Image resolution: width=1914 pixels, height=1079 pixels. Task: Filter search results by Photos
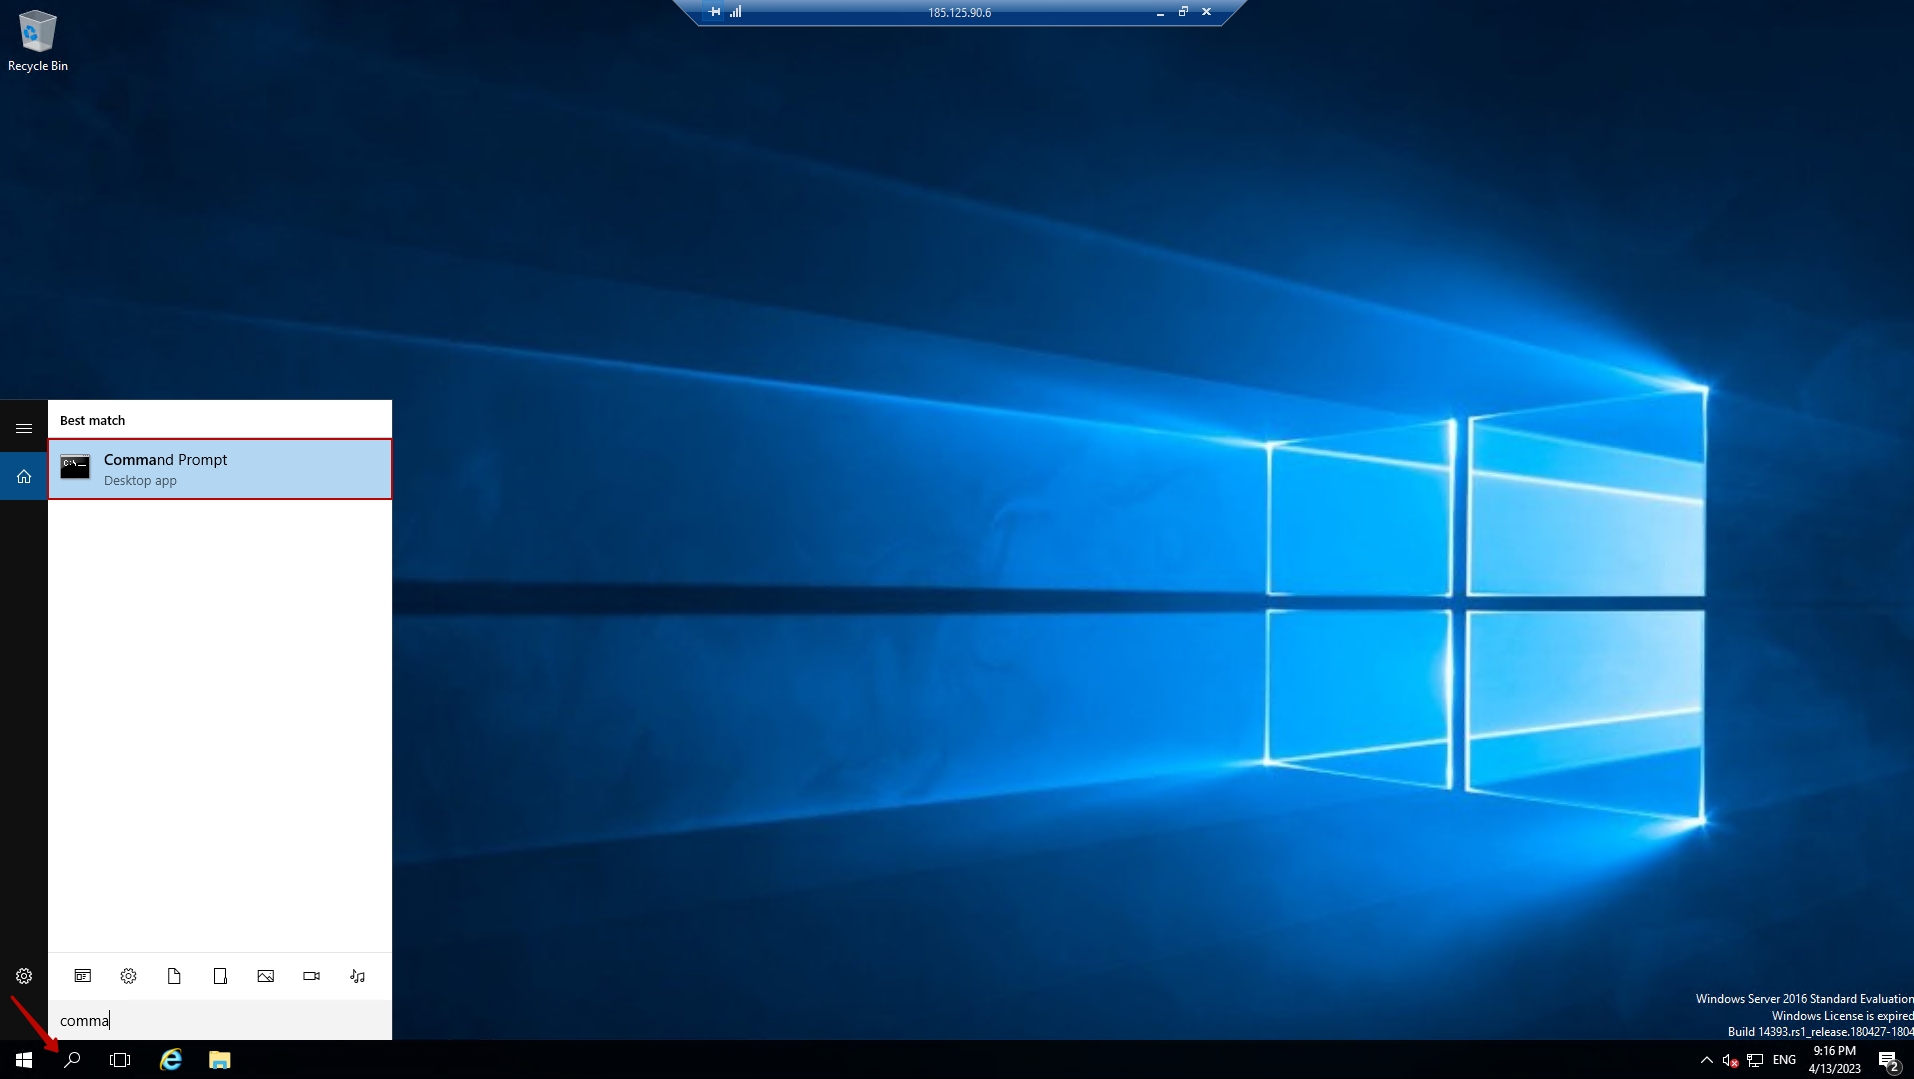tap(266, 976)
